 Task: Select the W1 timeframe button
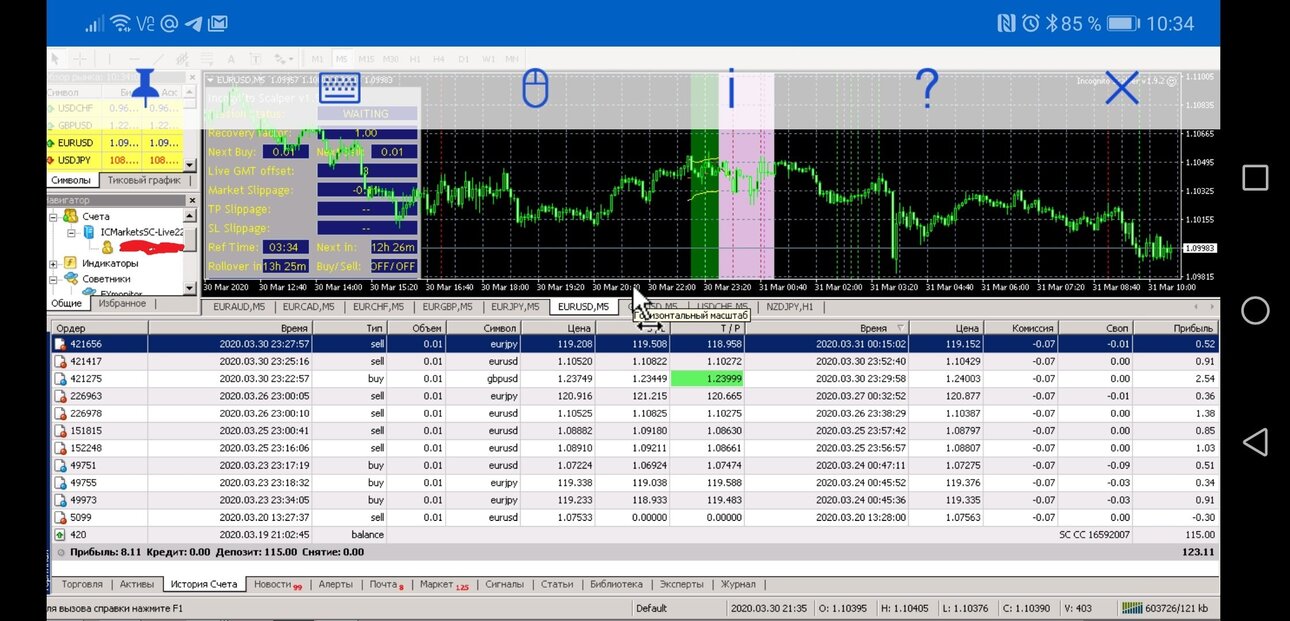pyautogui.click(x=487, y=58)
